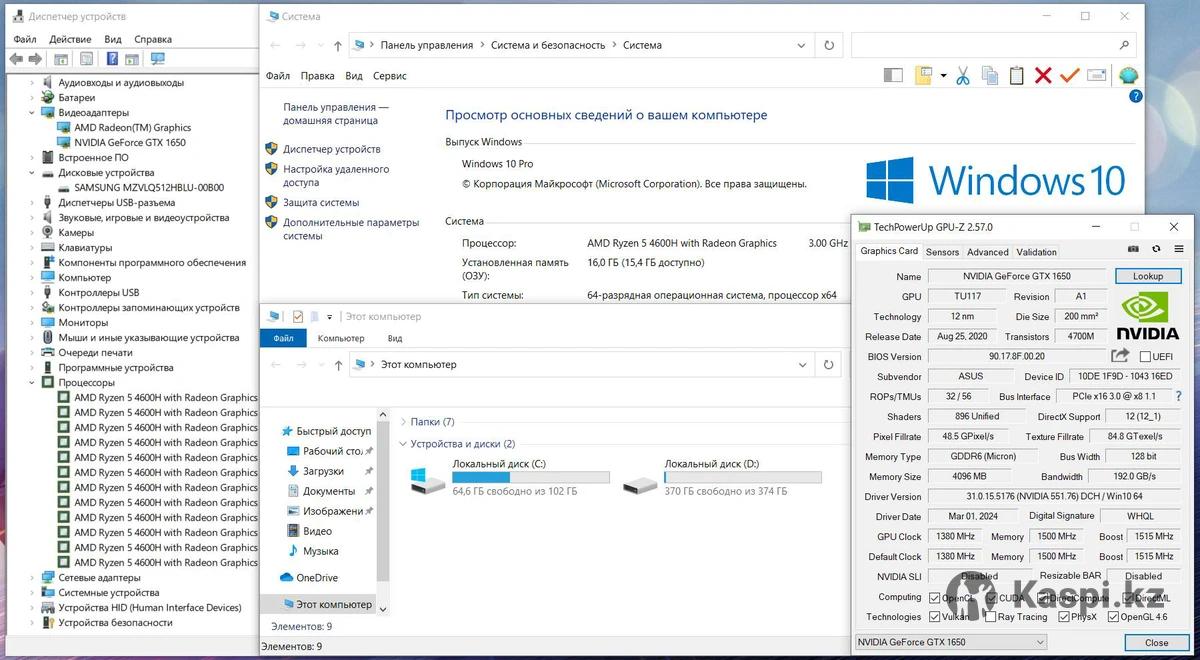Toggle the UEFI checkbox in GPU-Z
The height and width of the screenshot is (660, 1200).
1145,357
